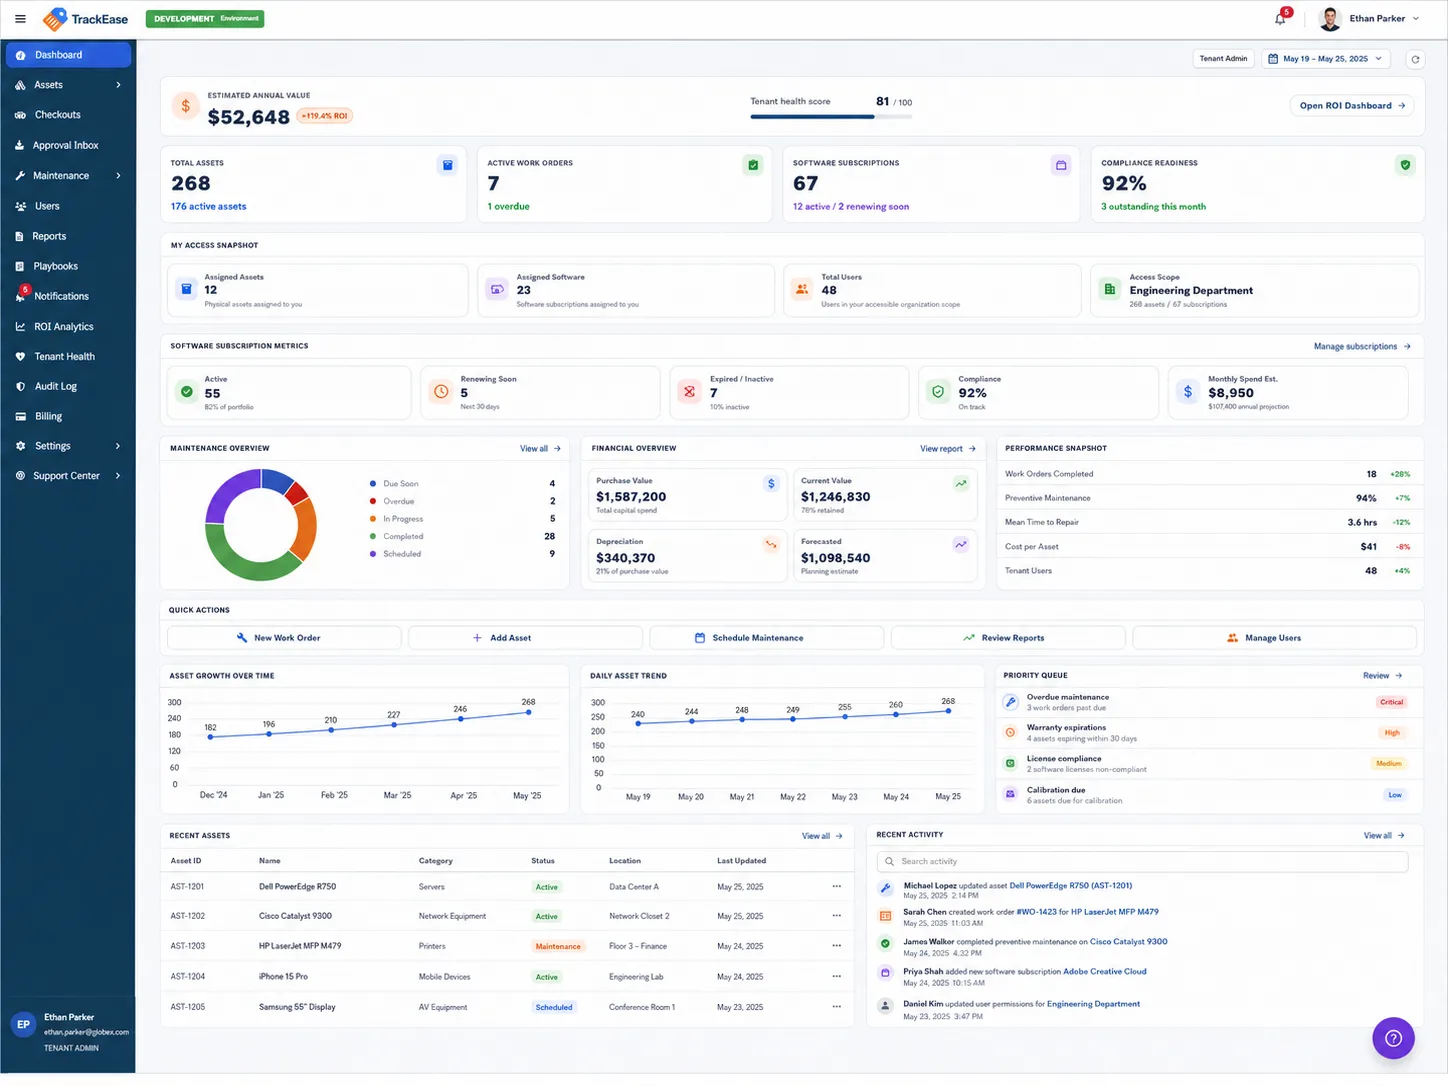Click the May '25 data point labeled 268
The image size is (1448, 1086).
pyautogui.click(x=528, y=712)
